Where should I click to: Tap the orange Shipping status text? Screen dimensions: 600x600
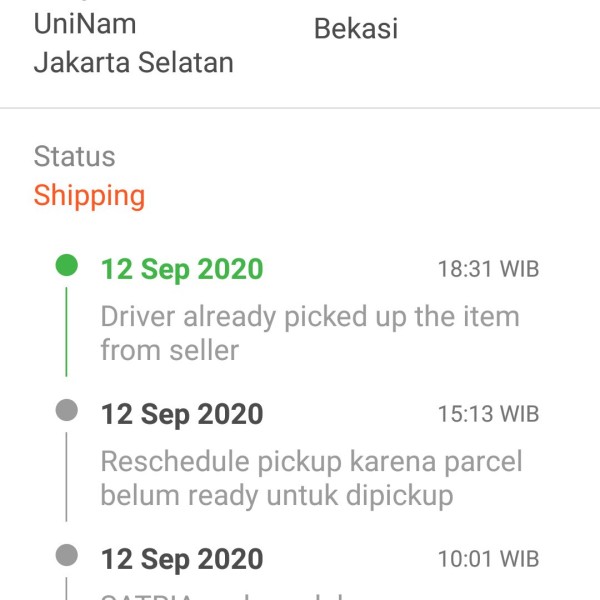coord(90,196)
